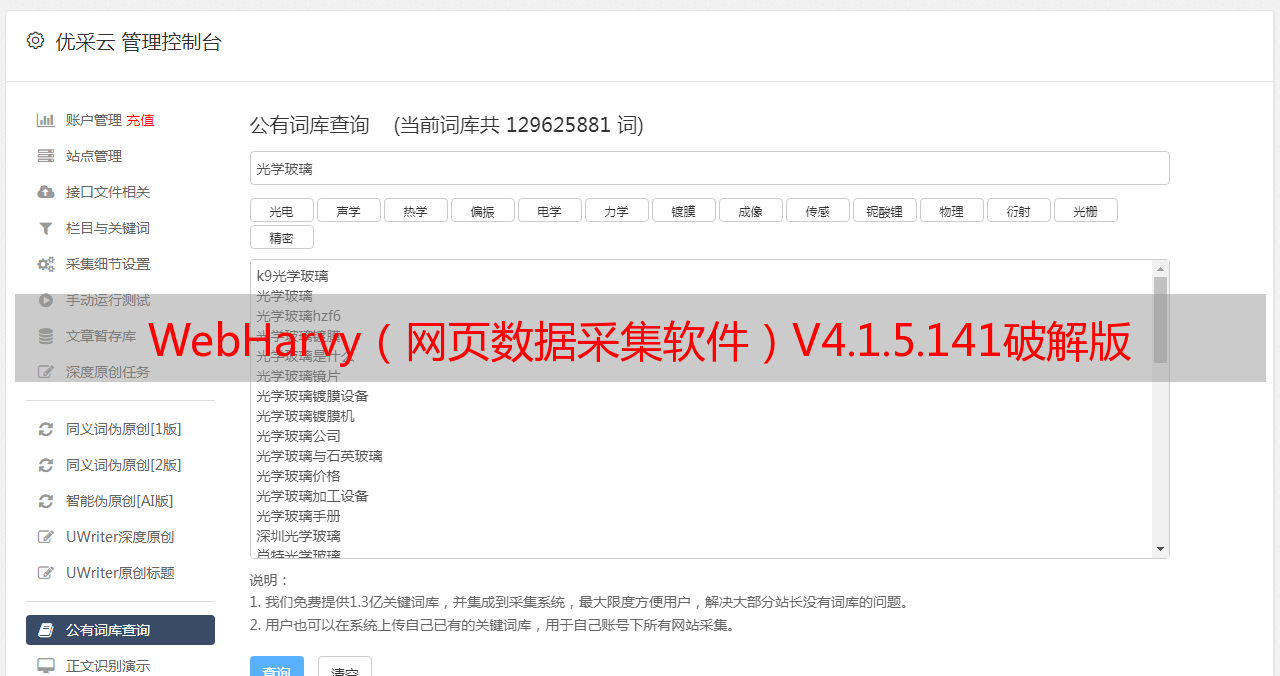The width and height of the screenshot is (1280, 676).
Task: Click the 采集细节设置 gears icon
Action: coord(46,264)
